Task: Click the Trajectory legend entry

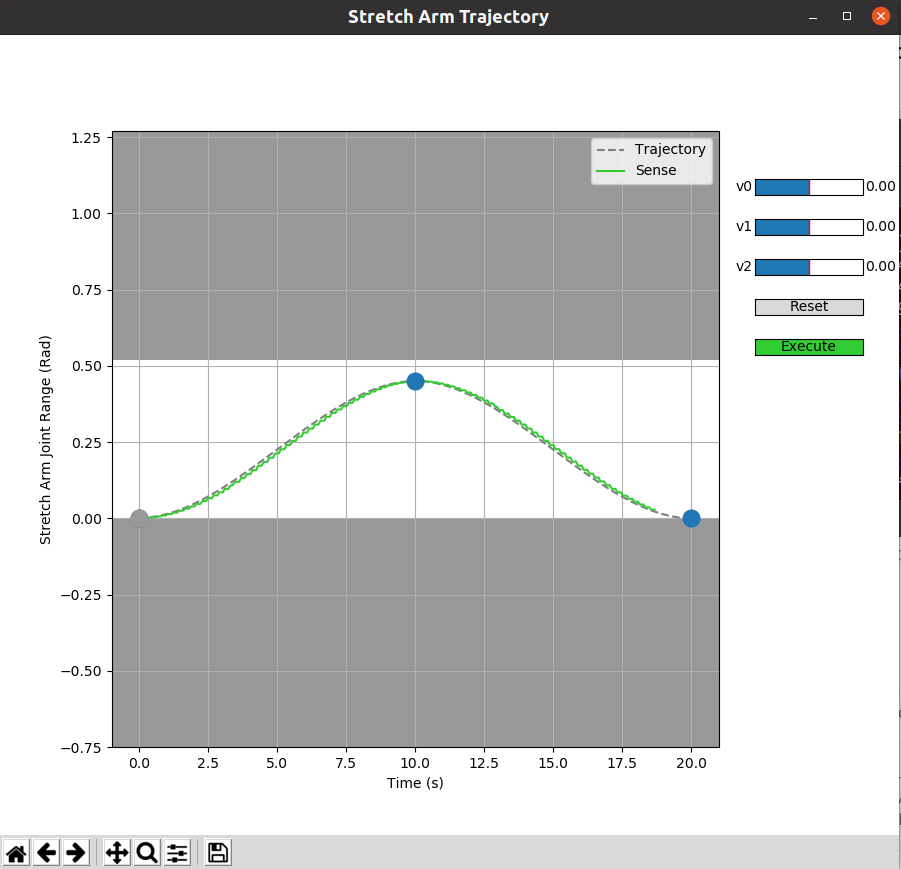Action: click(651, 149)
